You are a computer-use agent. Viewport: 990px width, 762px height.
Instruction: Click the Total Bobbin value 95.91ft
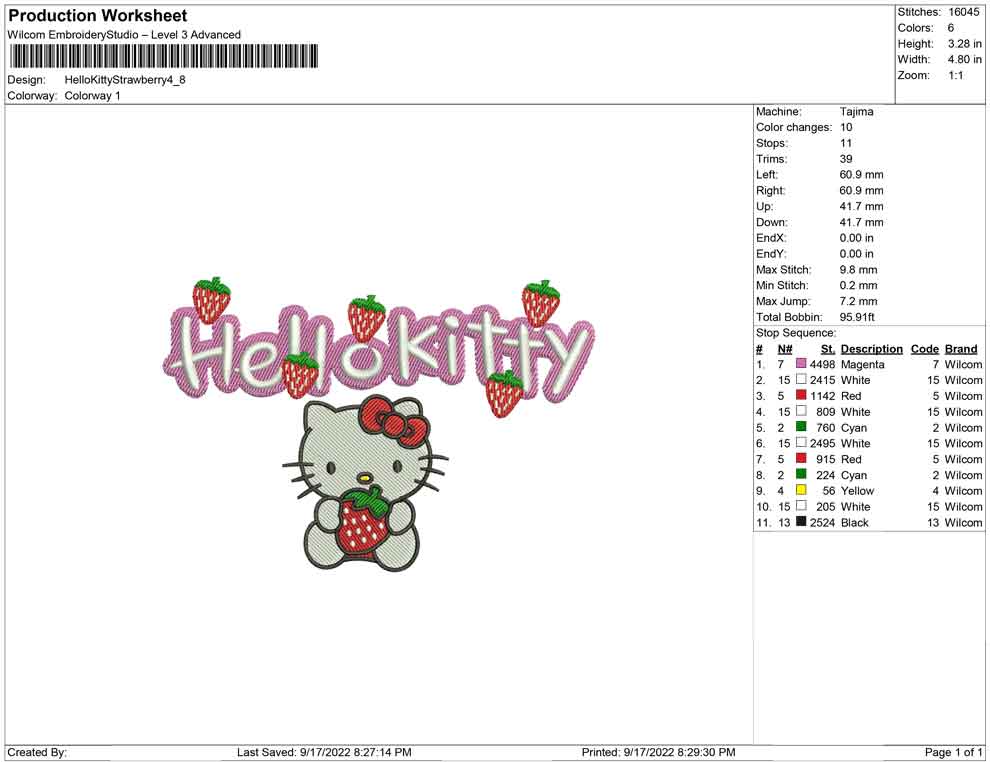[x=857, y=317]
